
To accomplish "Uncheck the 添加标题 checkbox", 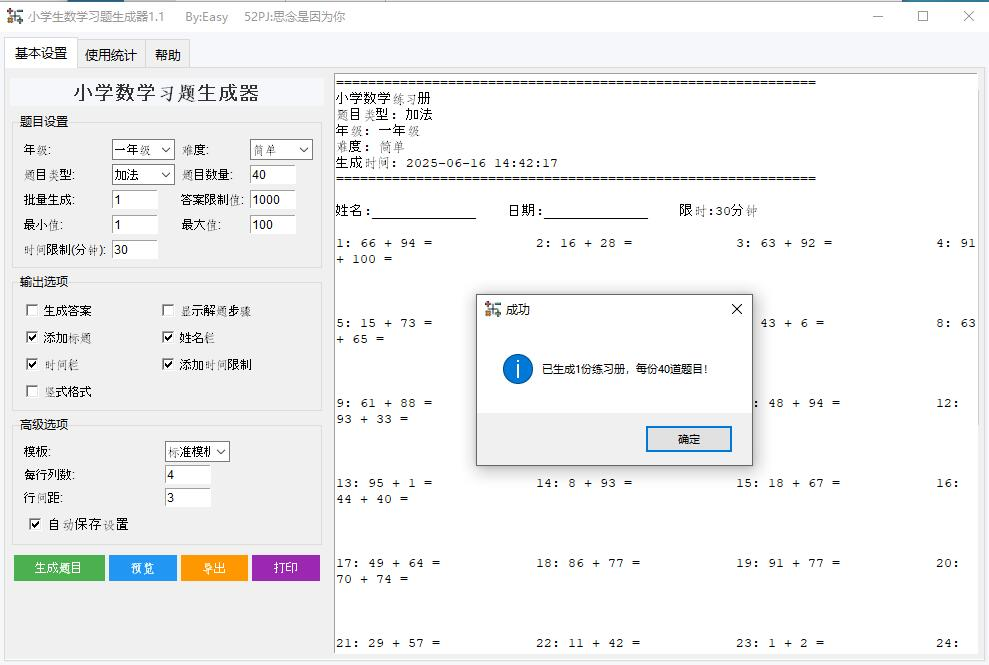I will [32, 337].
